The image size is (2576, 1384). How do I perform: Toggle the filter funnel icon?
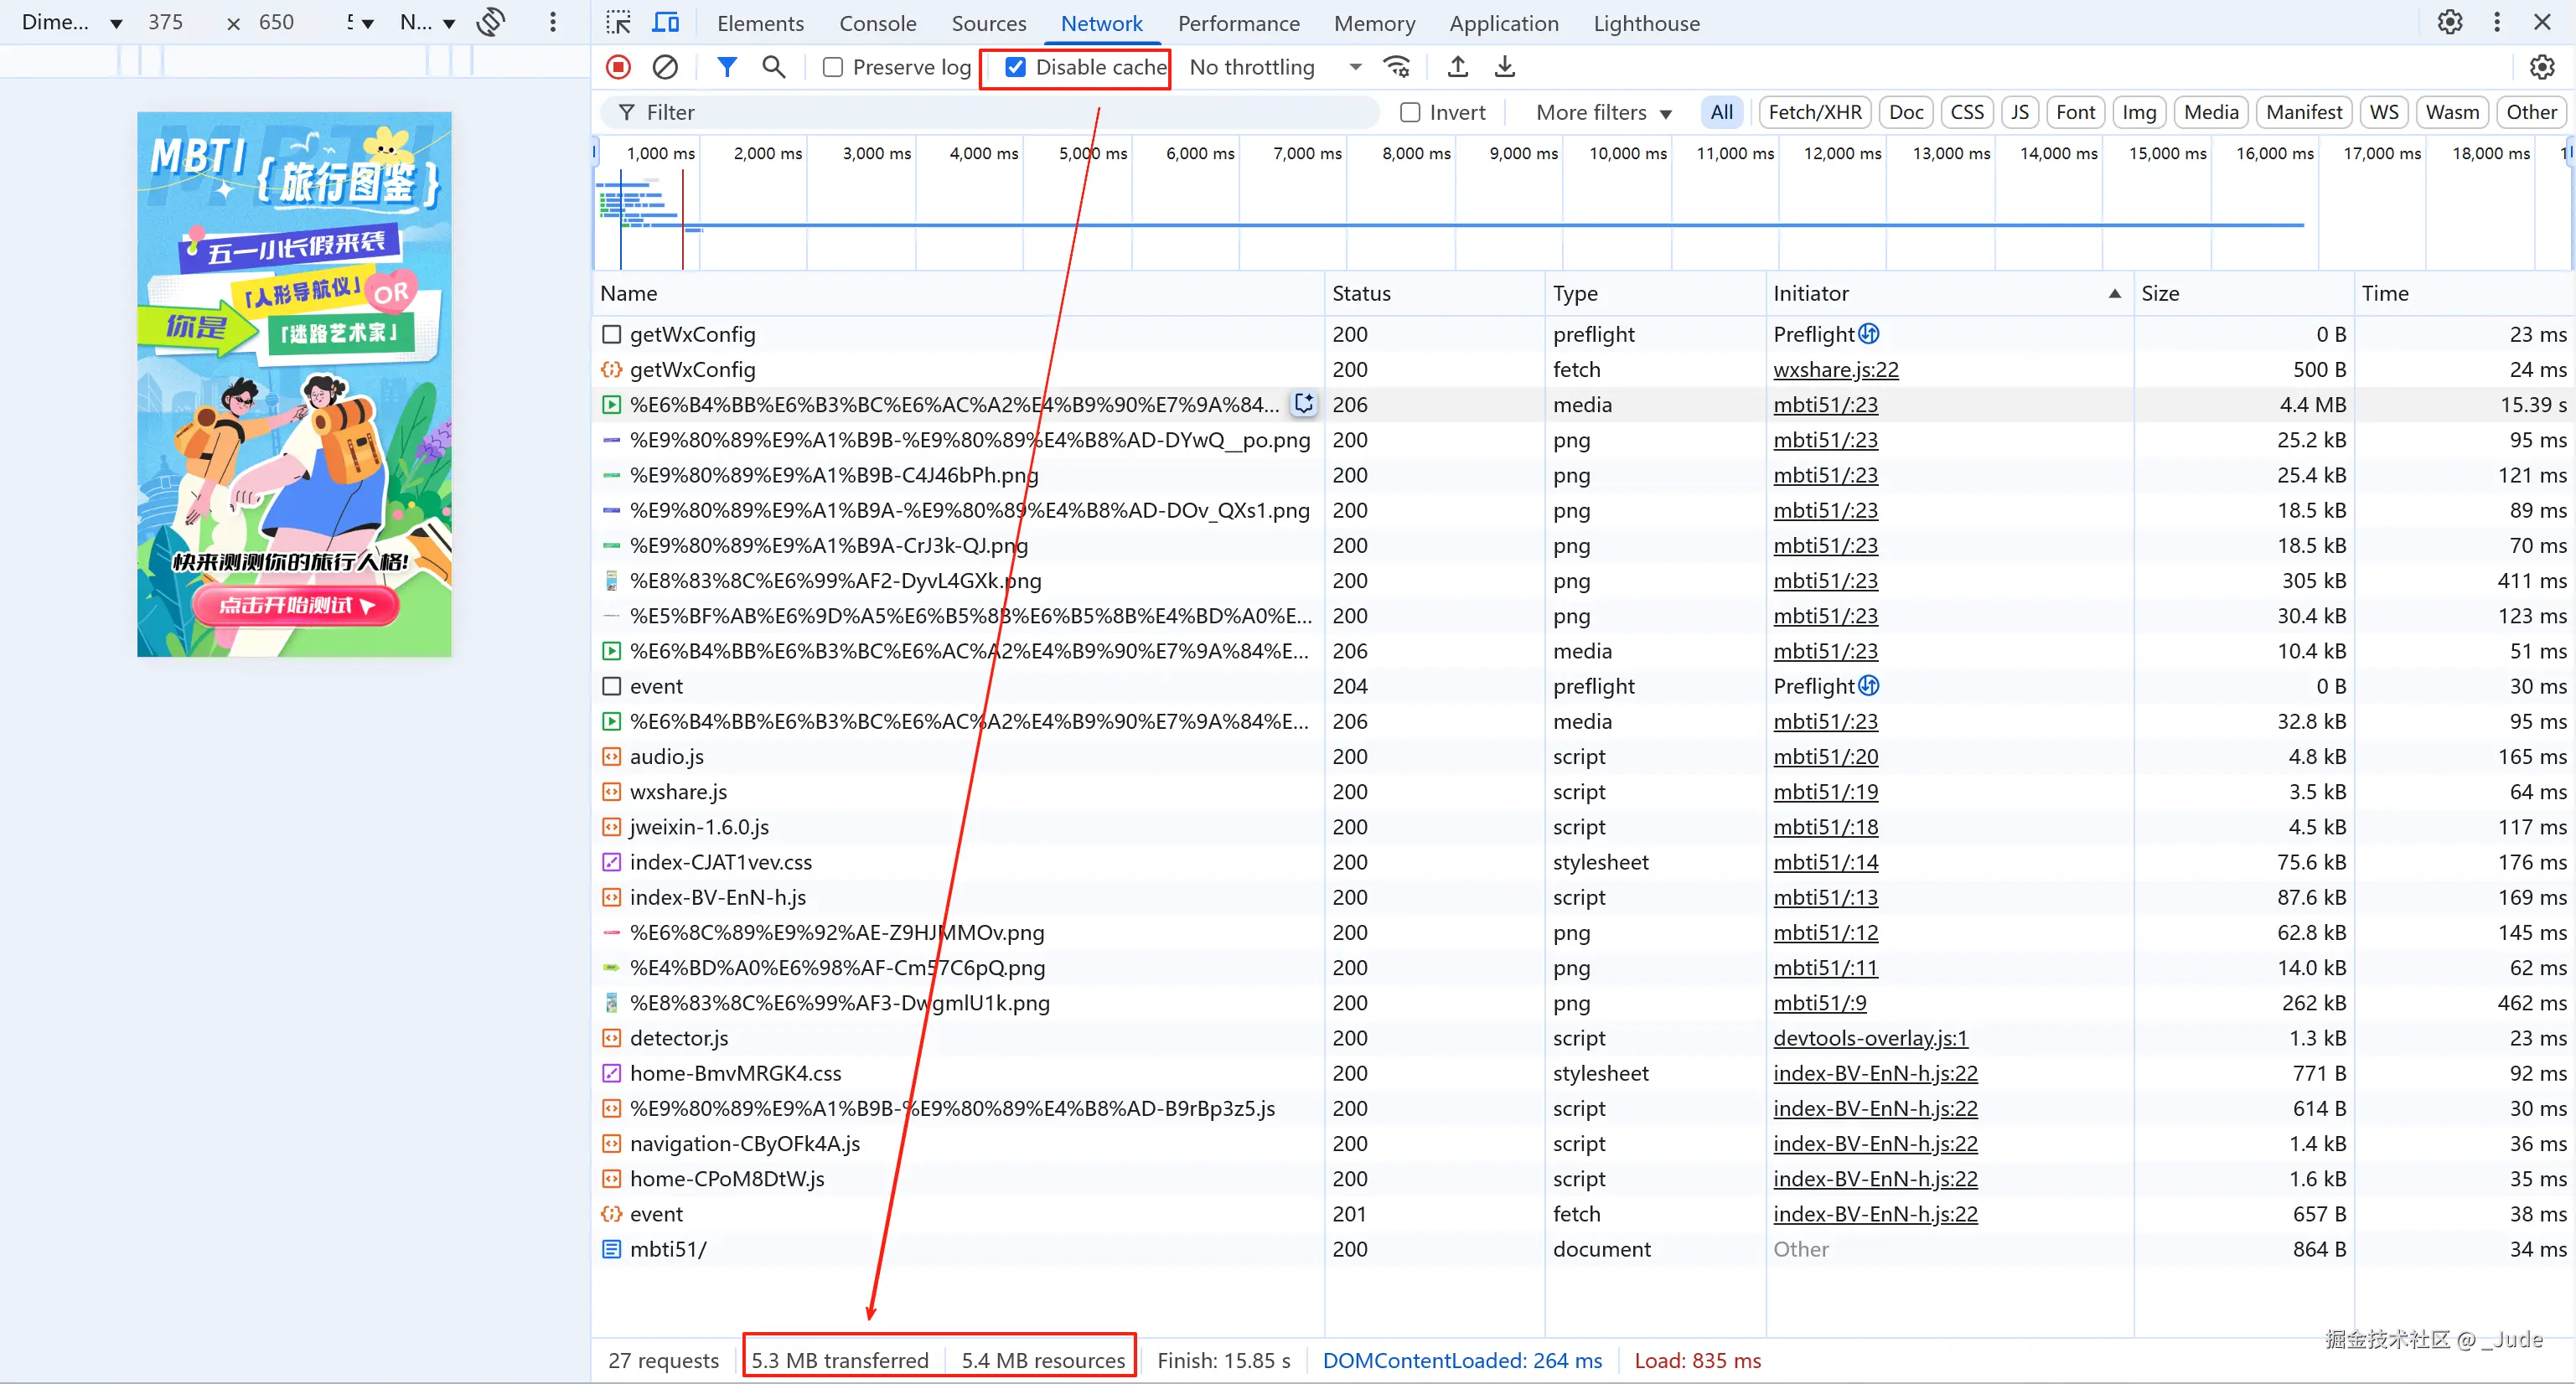[727, 67]
